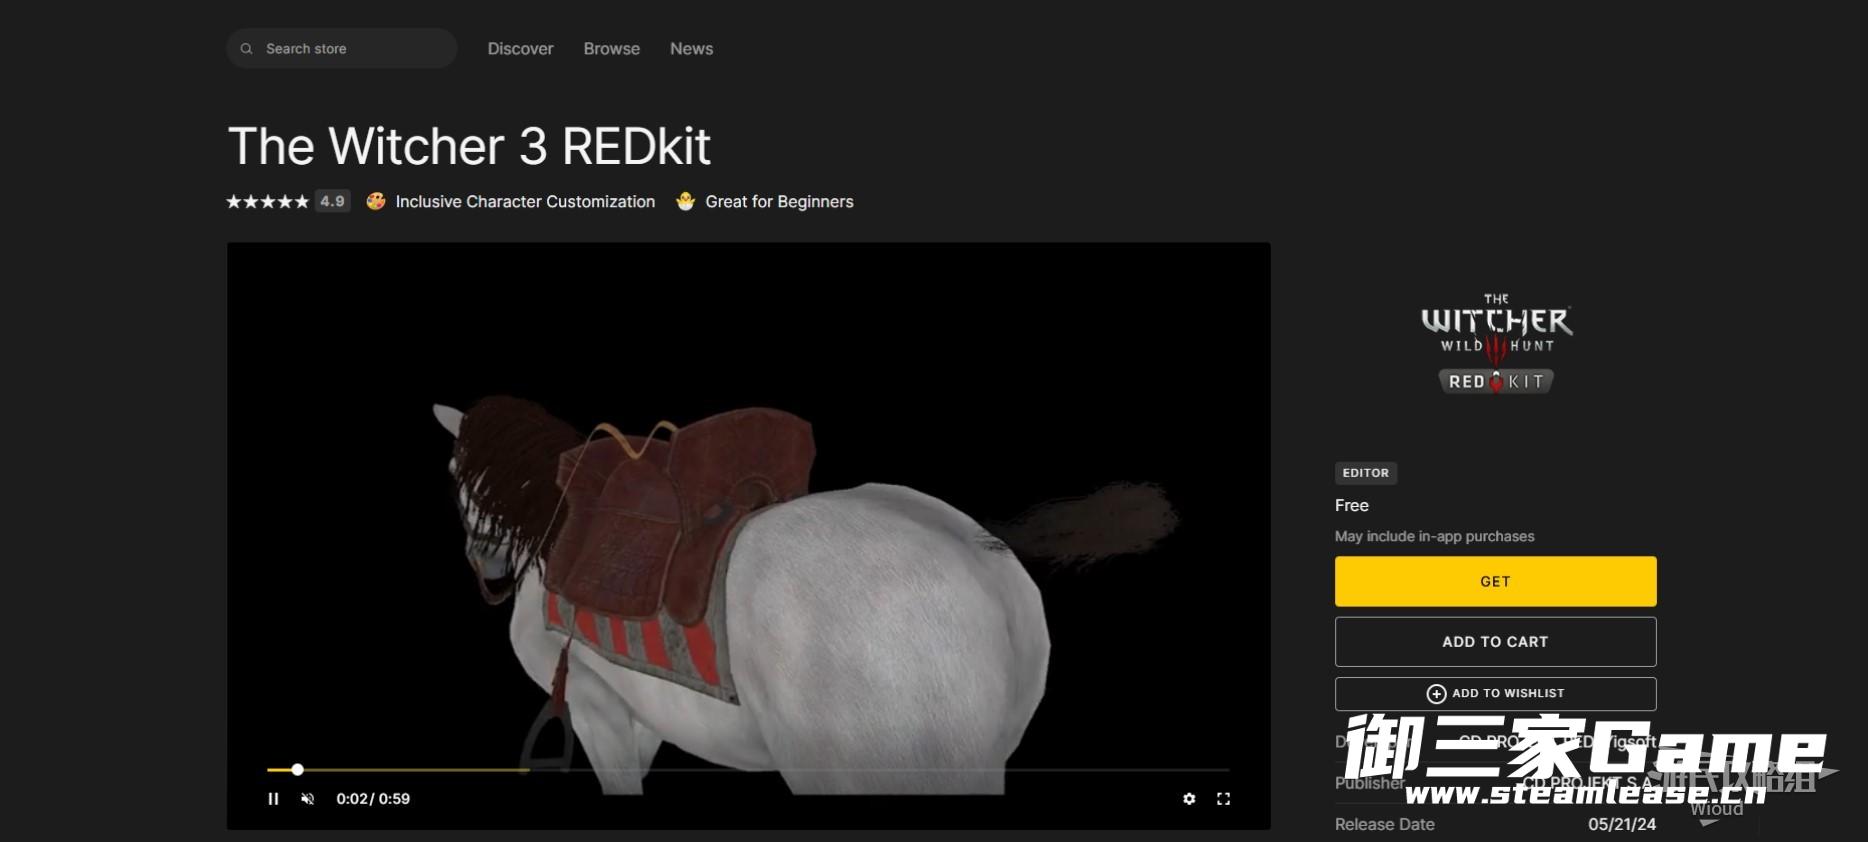
Task: Click the EDITOR tag label
Action: click(1365, 473)
